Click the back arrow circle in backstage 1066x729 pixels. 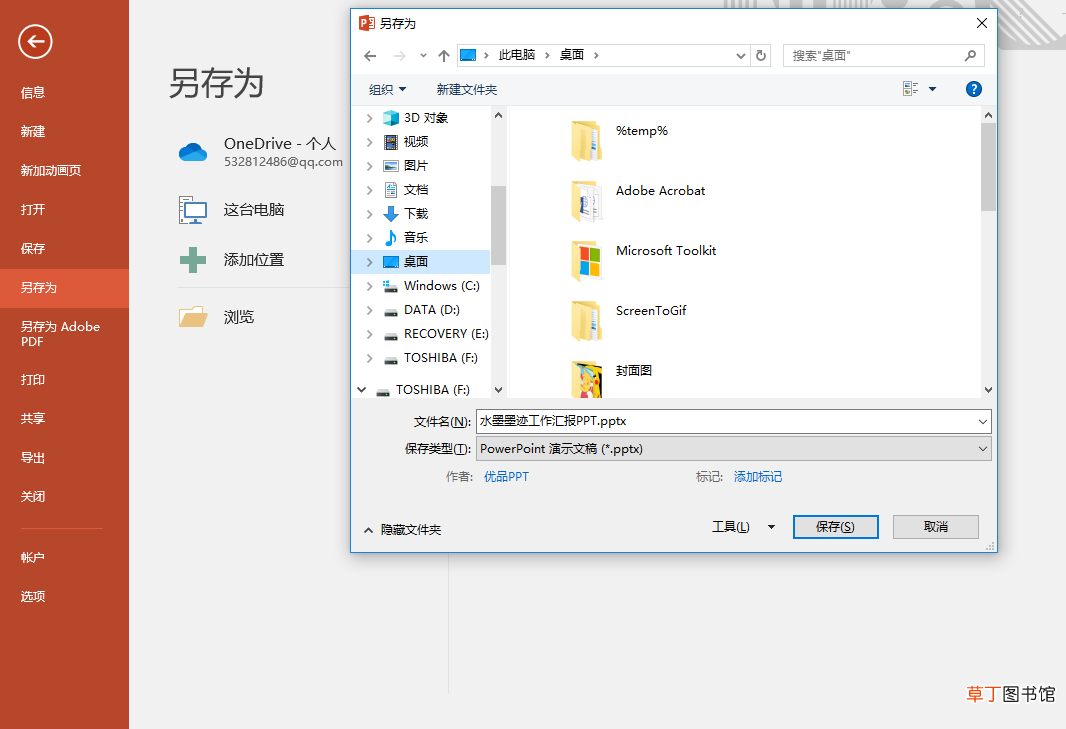click(x=35, y=41)
